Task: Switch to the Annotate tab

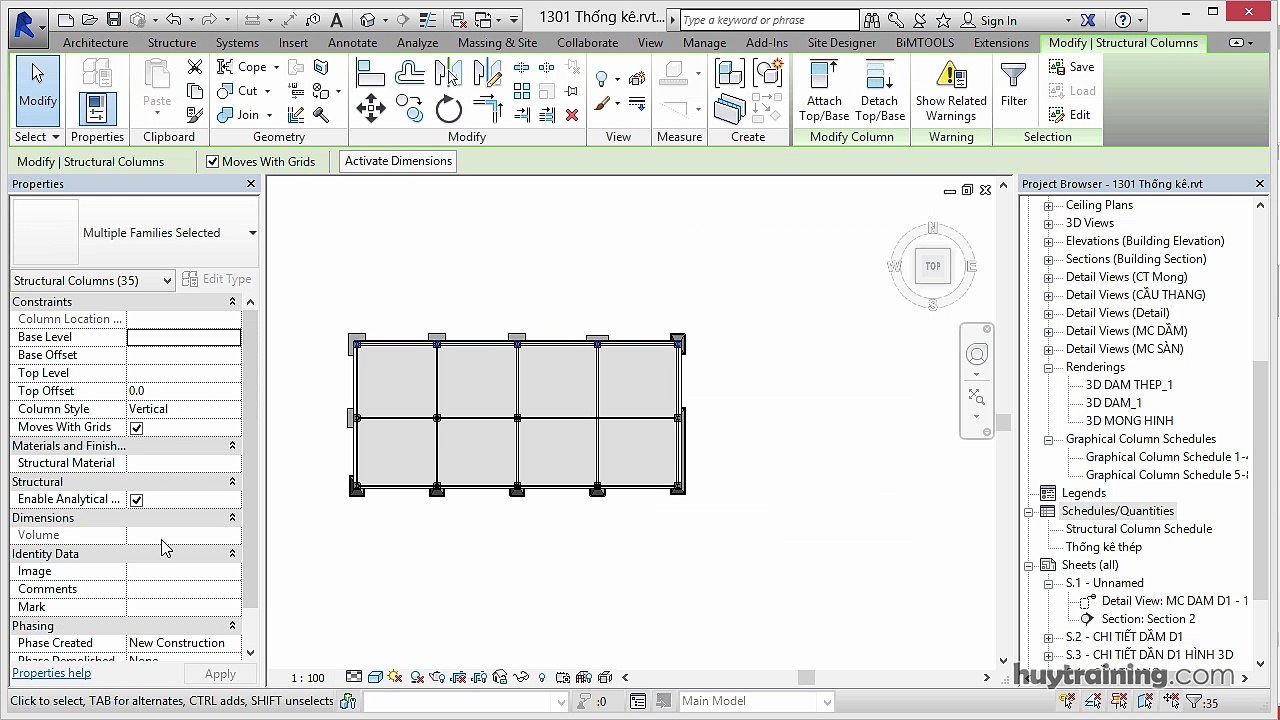Action: (x=353, y=43)
